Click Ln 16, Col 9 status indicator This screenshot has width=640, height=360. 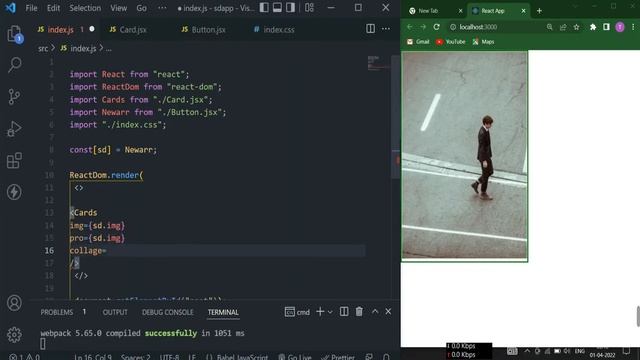pyautogui.click(x=93, y=357)
